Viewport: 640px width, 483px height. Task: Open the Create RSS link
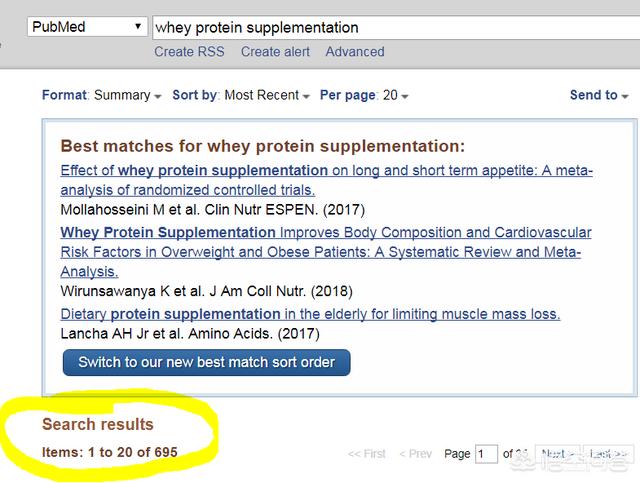[189, 52]
